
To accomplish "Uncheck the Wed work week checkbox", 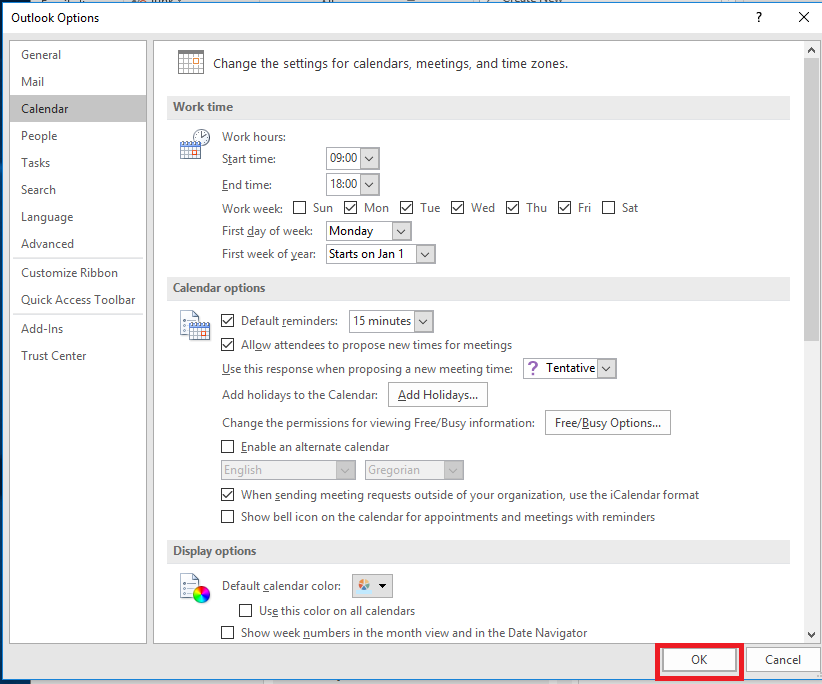I will [457, 208].
